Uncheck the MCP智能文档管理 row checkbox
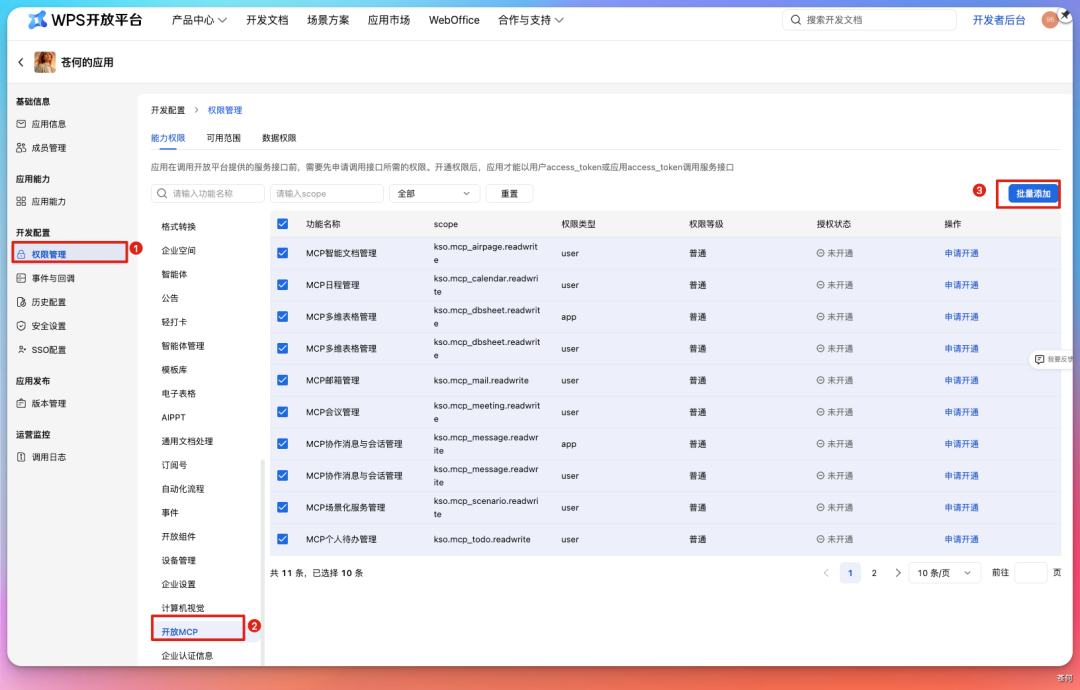The width and height of the screenshot is (1080, 690). coord(282,253)
